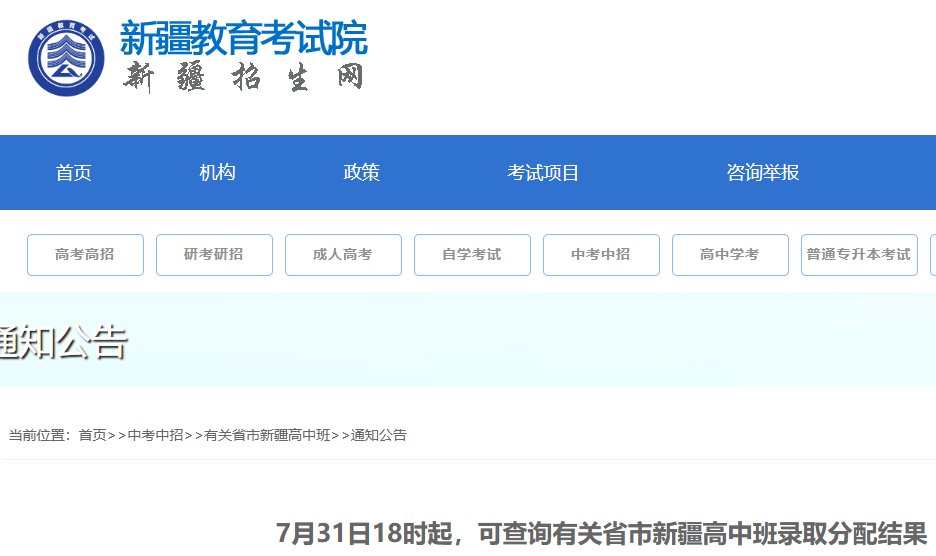Open the 首页 tab in the blue navigation bar
The image size is (936, 556).
point(74,173)
